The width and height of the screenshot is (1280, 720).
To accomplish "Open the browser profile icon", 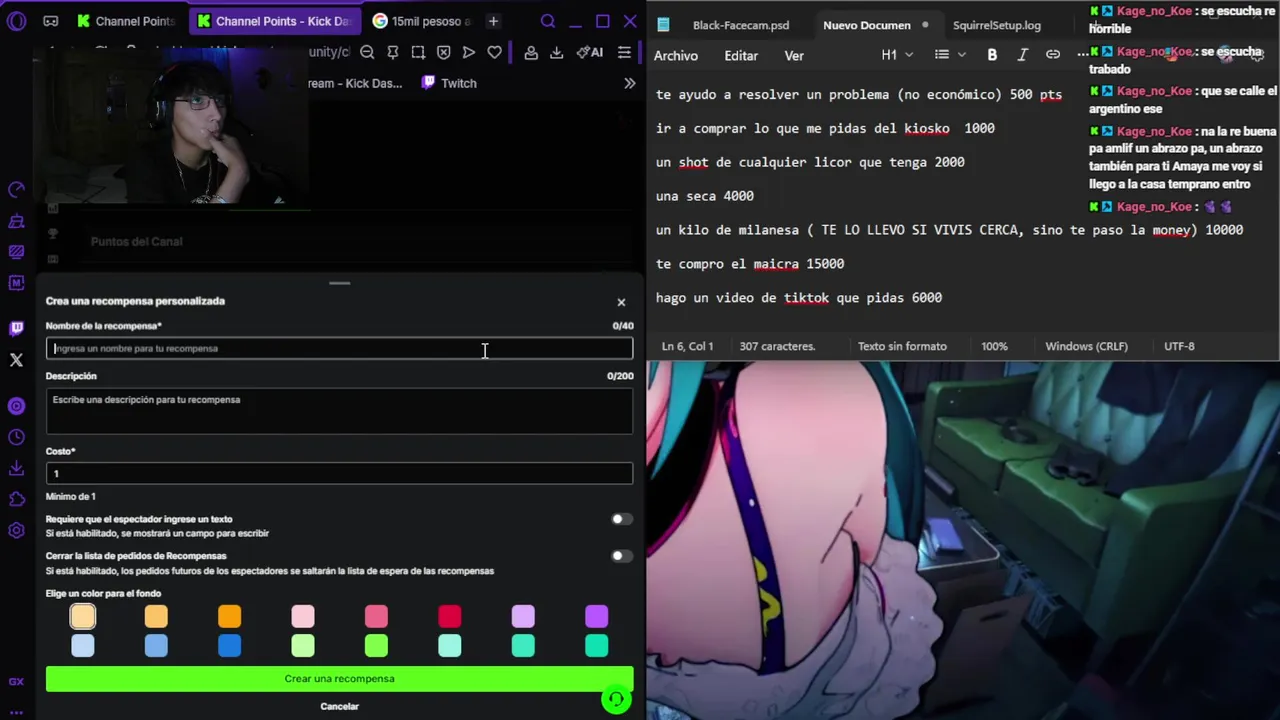I will point(531,52).
